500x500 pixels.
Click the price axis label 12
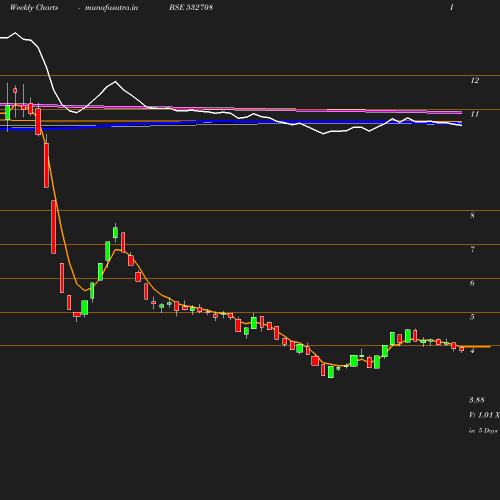[x=475, y=80]
